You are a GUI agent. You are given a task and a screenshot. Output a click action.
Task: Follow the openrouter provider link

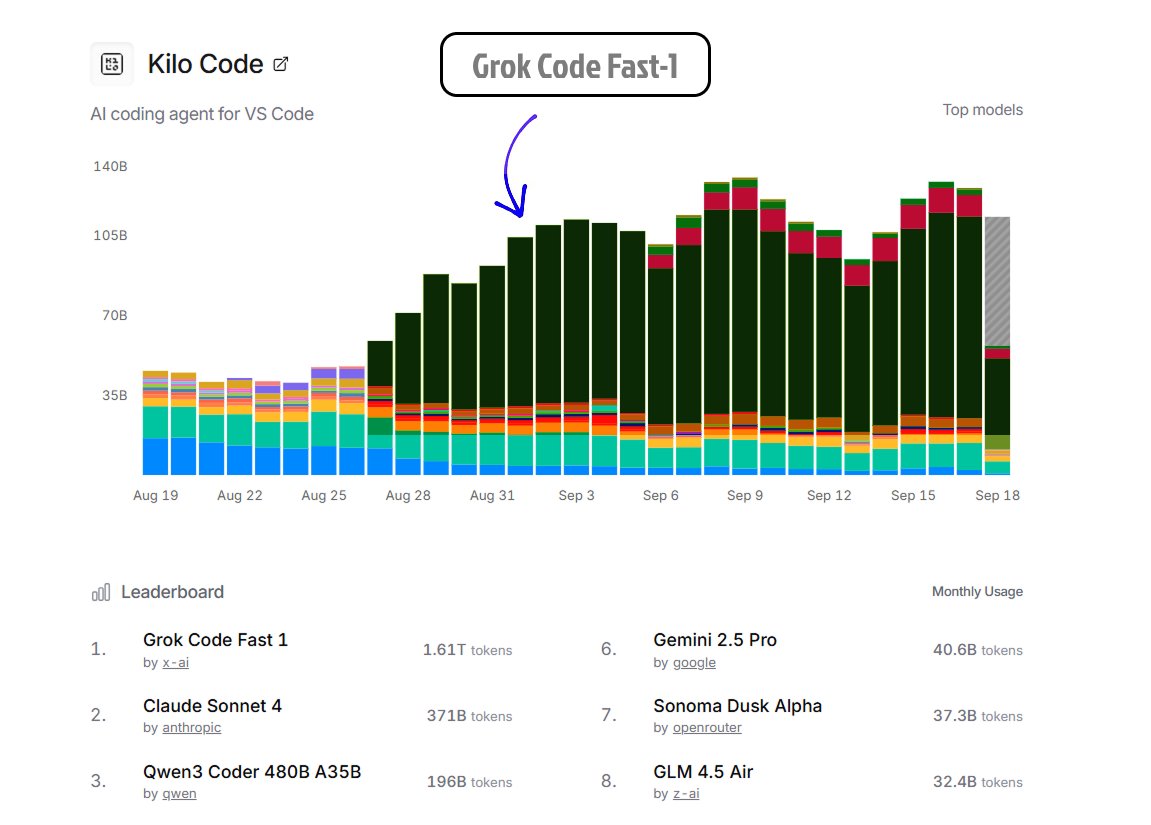coord(707,727)
